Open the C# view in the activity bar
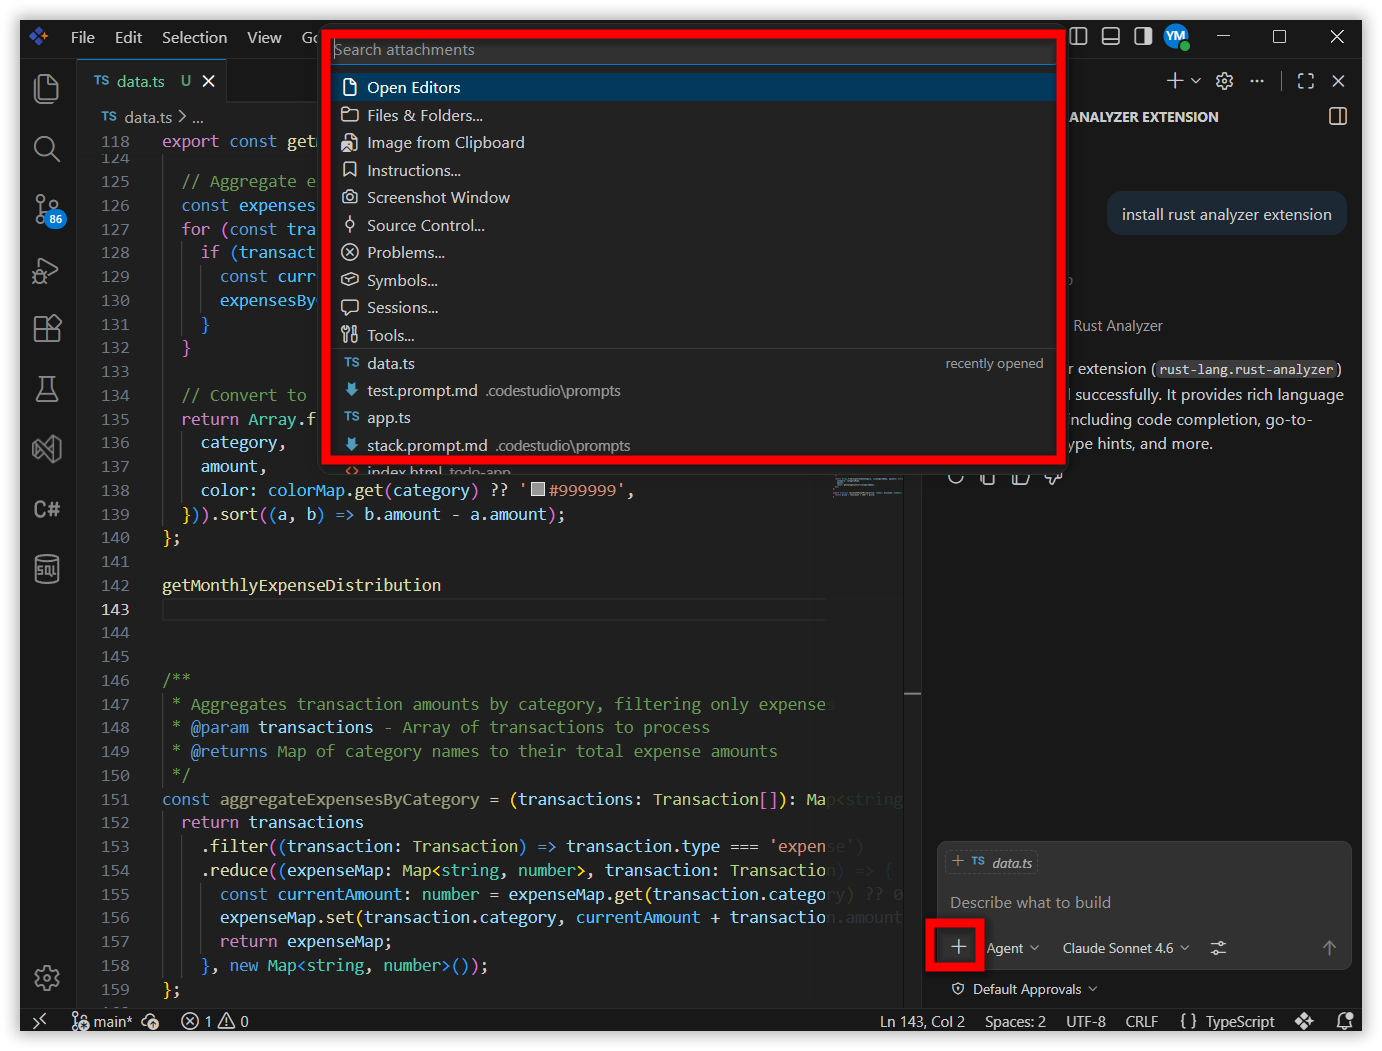 click(47, 509)
